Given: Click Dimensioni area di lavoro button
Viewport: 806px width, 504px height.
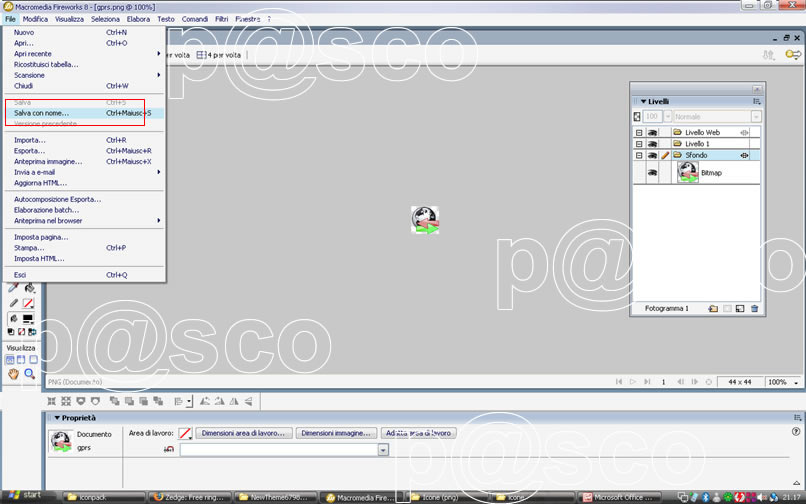Looking at the screenshot, I should coord(244,433).
